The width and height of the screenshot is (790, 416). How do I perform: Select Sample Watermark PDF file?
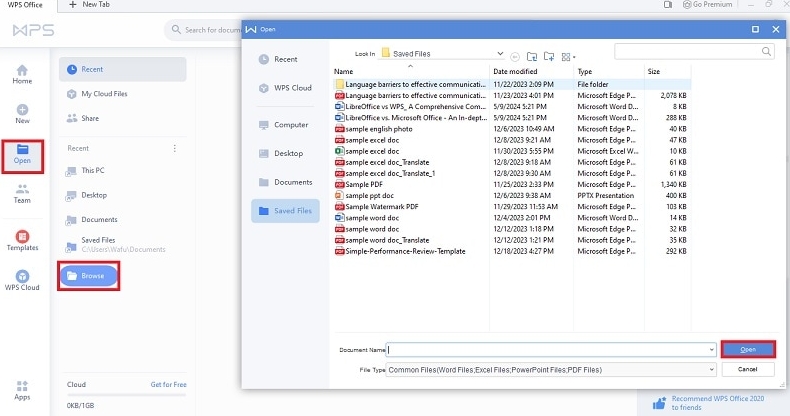click(x=511, y=206)
